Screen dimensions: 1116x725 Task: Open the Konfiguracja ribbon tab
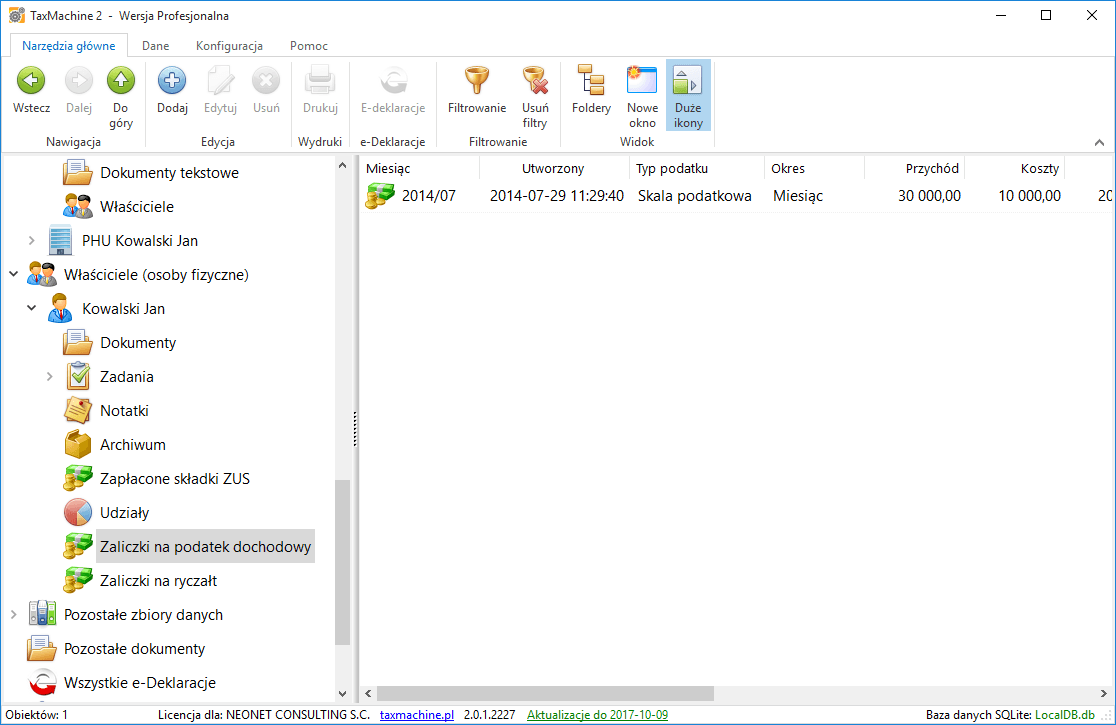click(x=229, y=46)
